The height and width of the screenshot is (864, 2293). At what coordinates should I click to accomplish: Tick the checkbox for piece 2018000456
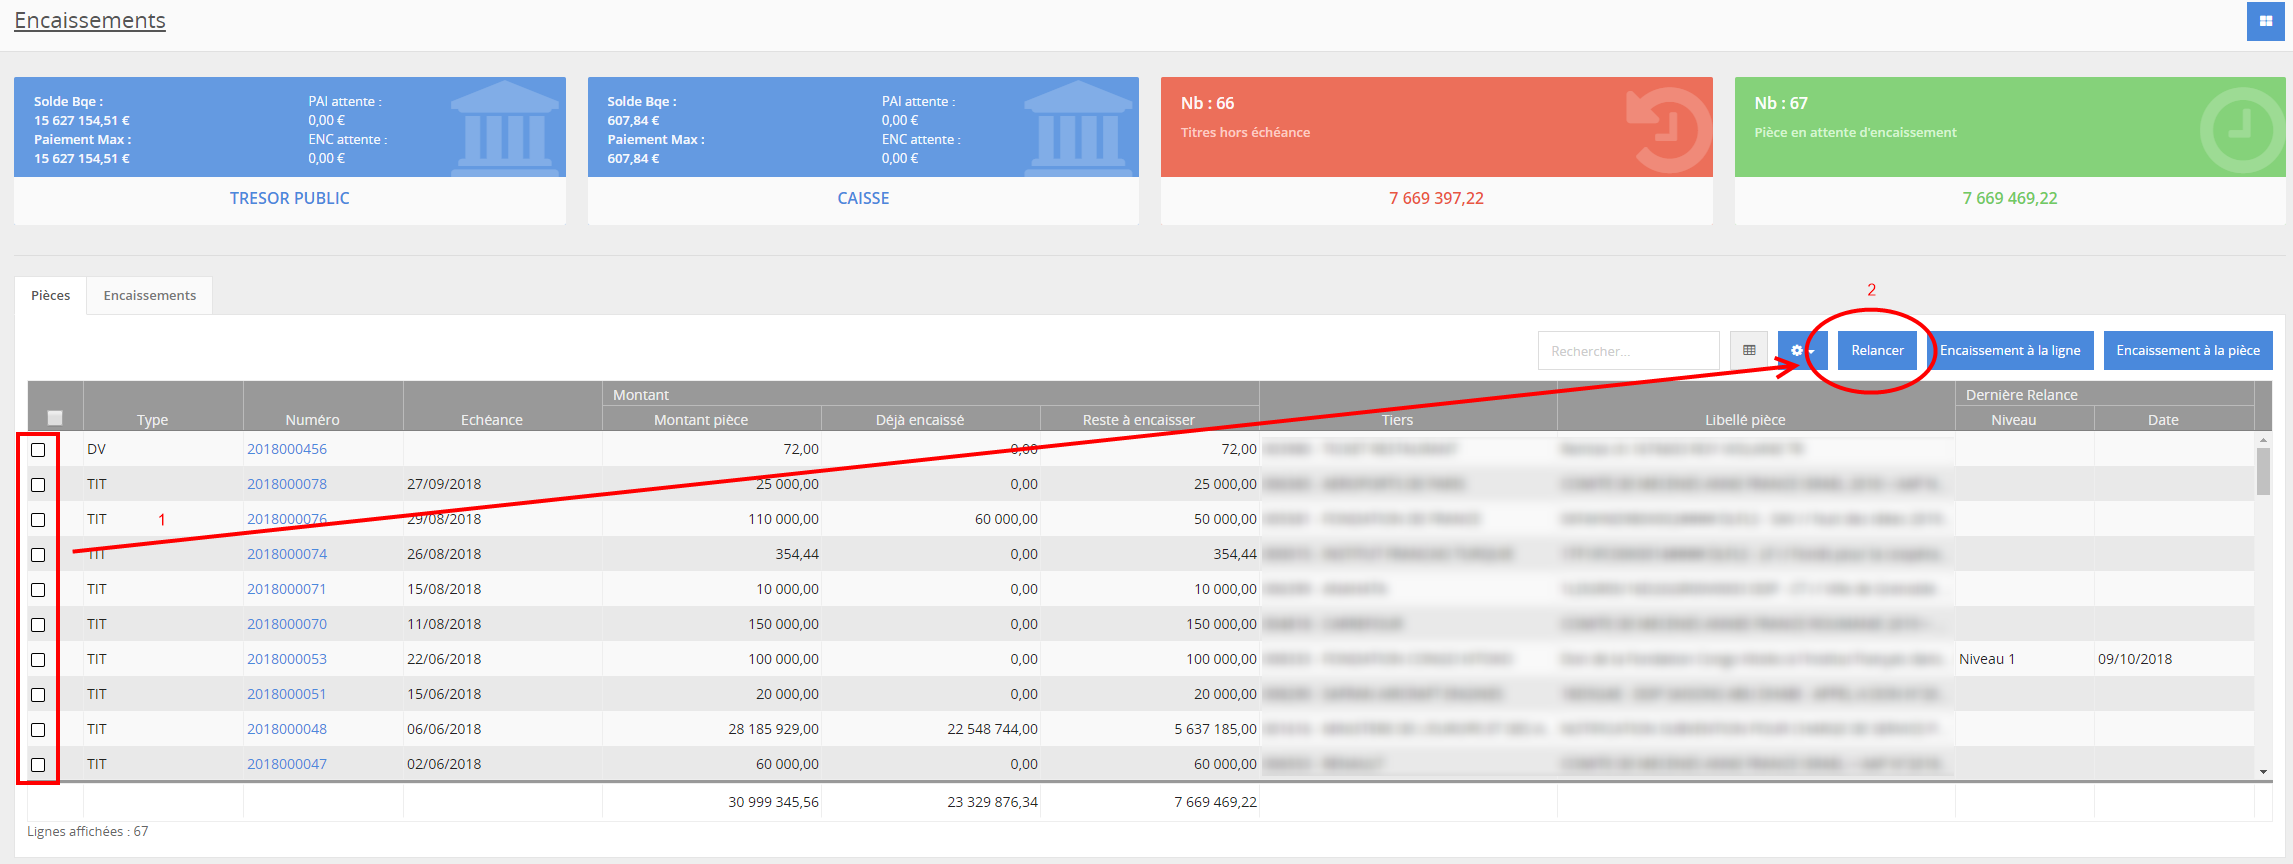(x=38, y=450)
